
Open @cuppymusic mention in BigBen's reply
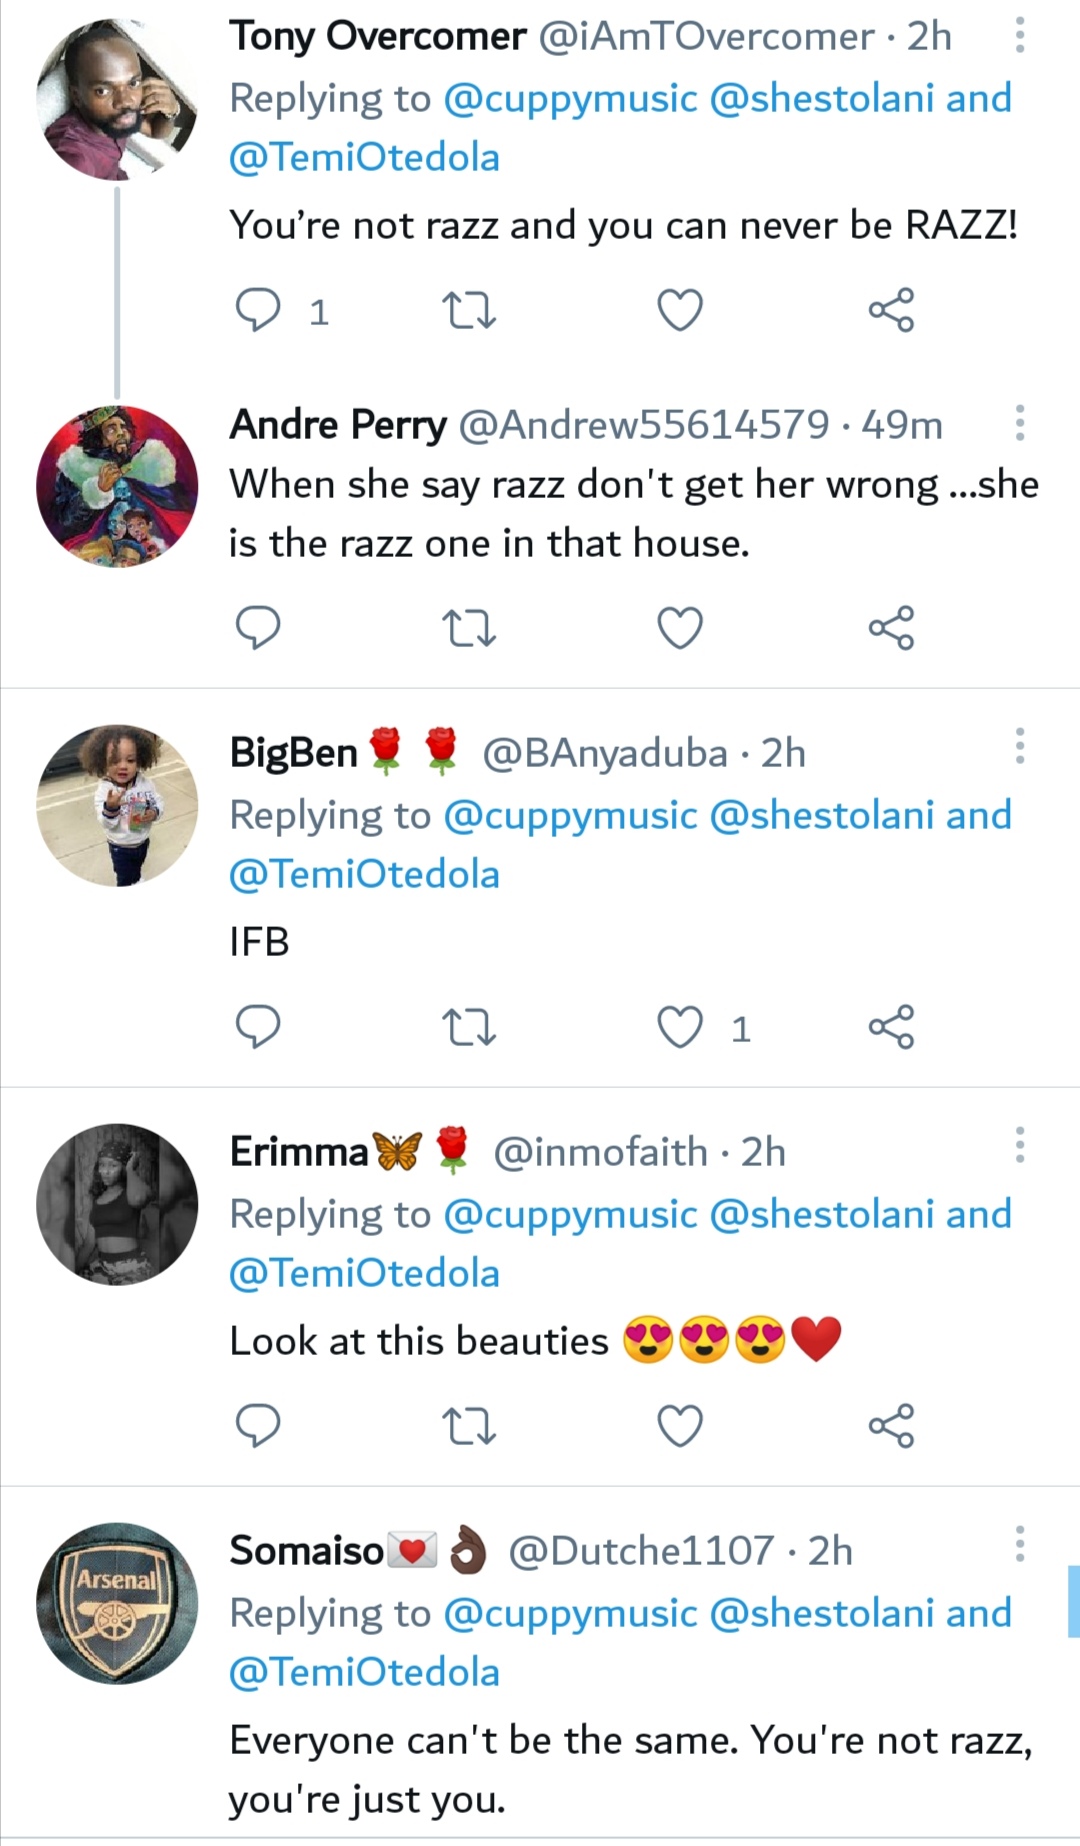[569, 816]
